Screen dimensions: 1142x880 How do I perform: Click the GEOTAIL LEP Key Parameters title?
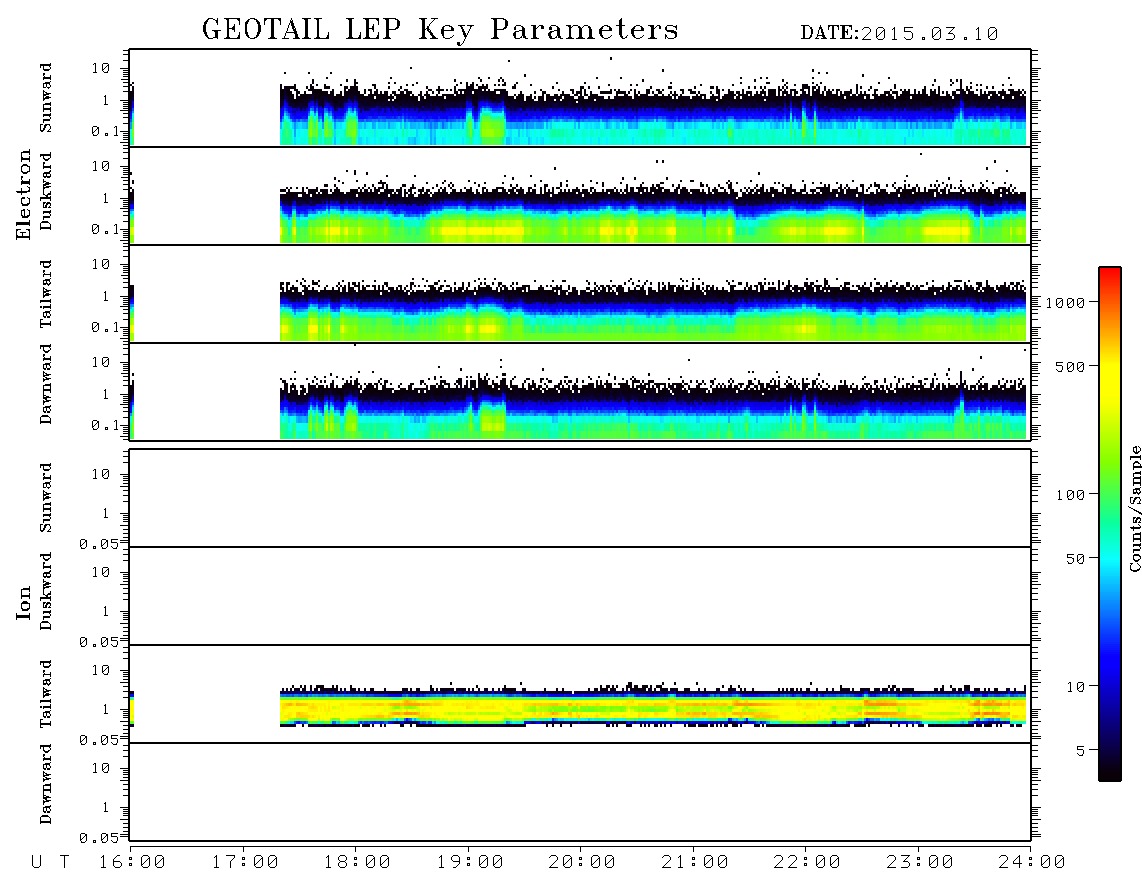point(440,30)
